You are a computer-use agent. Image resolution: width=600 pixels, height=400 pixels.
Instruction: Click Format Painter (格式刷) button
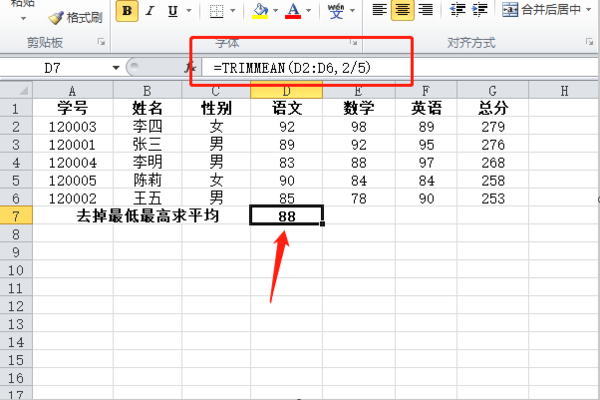point(75,18)
